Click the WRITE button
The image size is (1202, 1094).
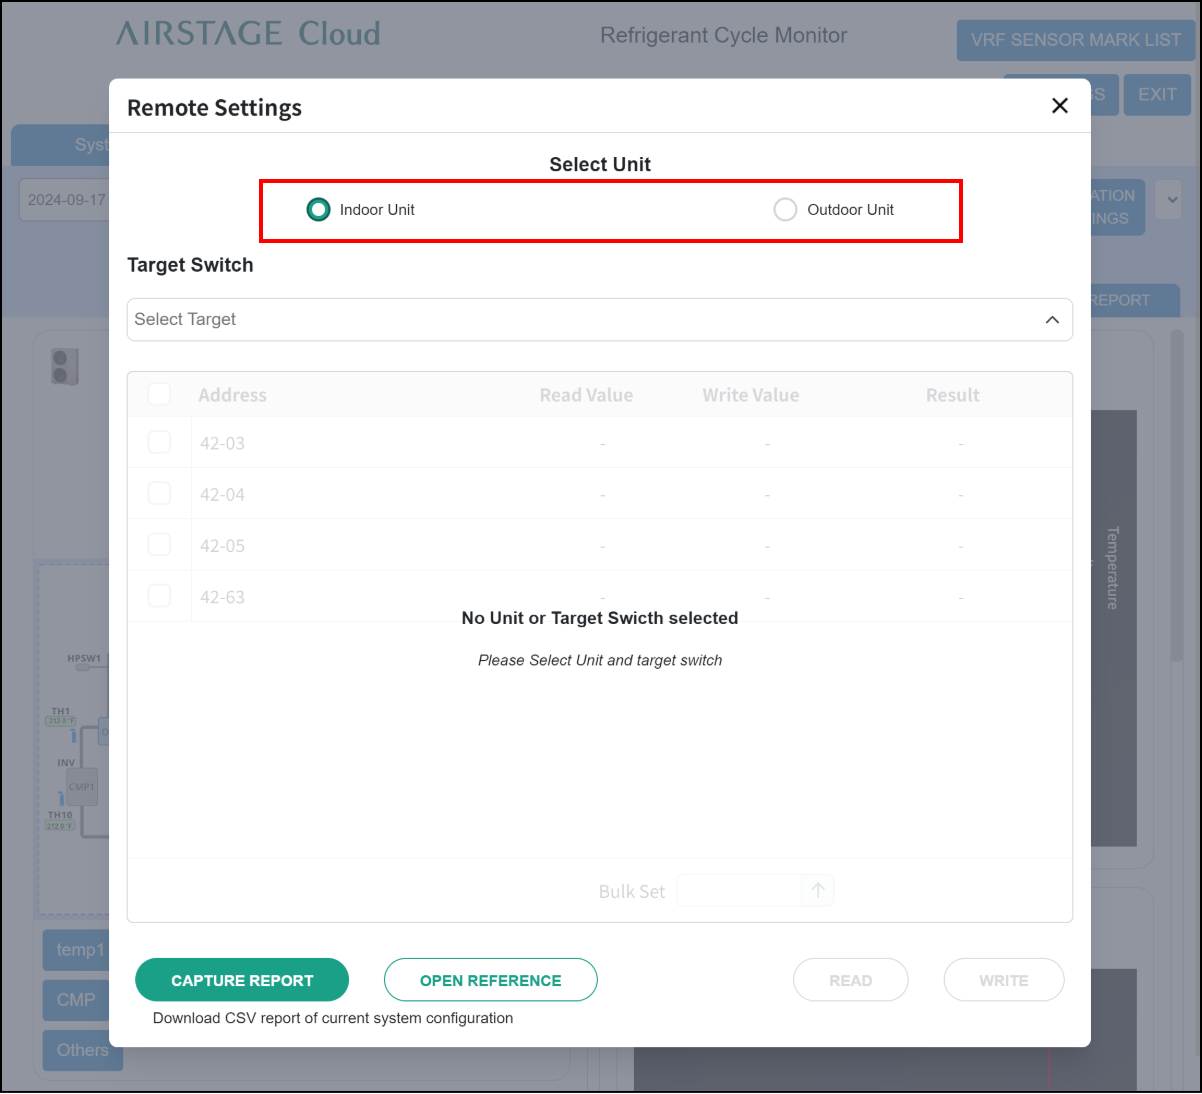tap(1003, 980)
